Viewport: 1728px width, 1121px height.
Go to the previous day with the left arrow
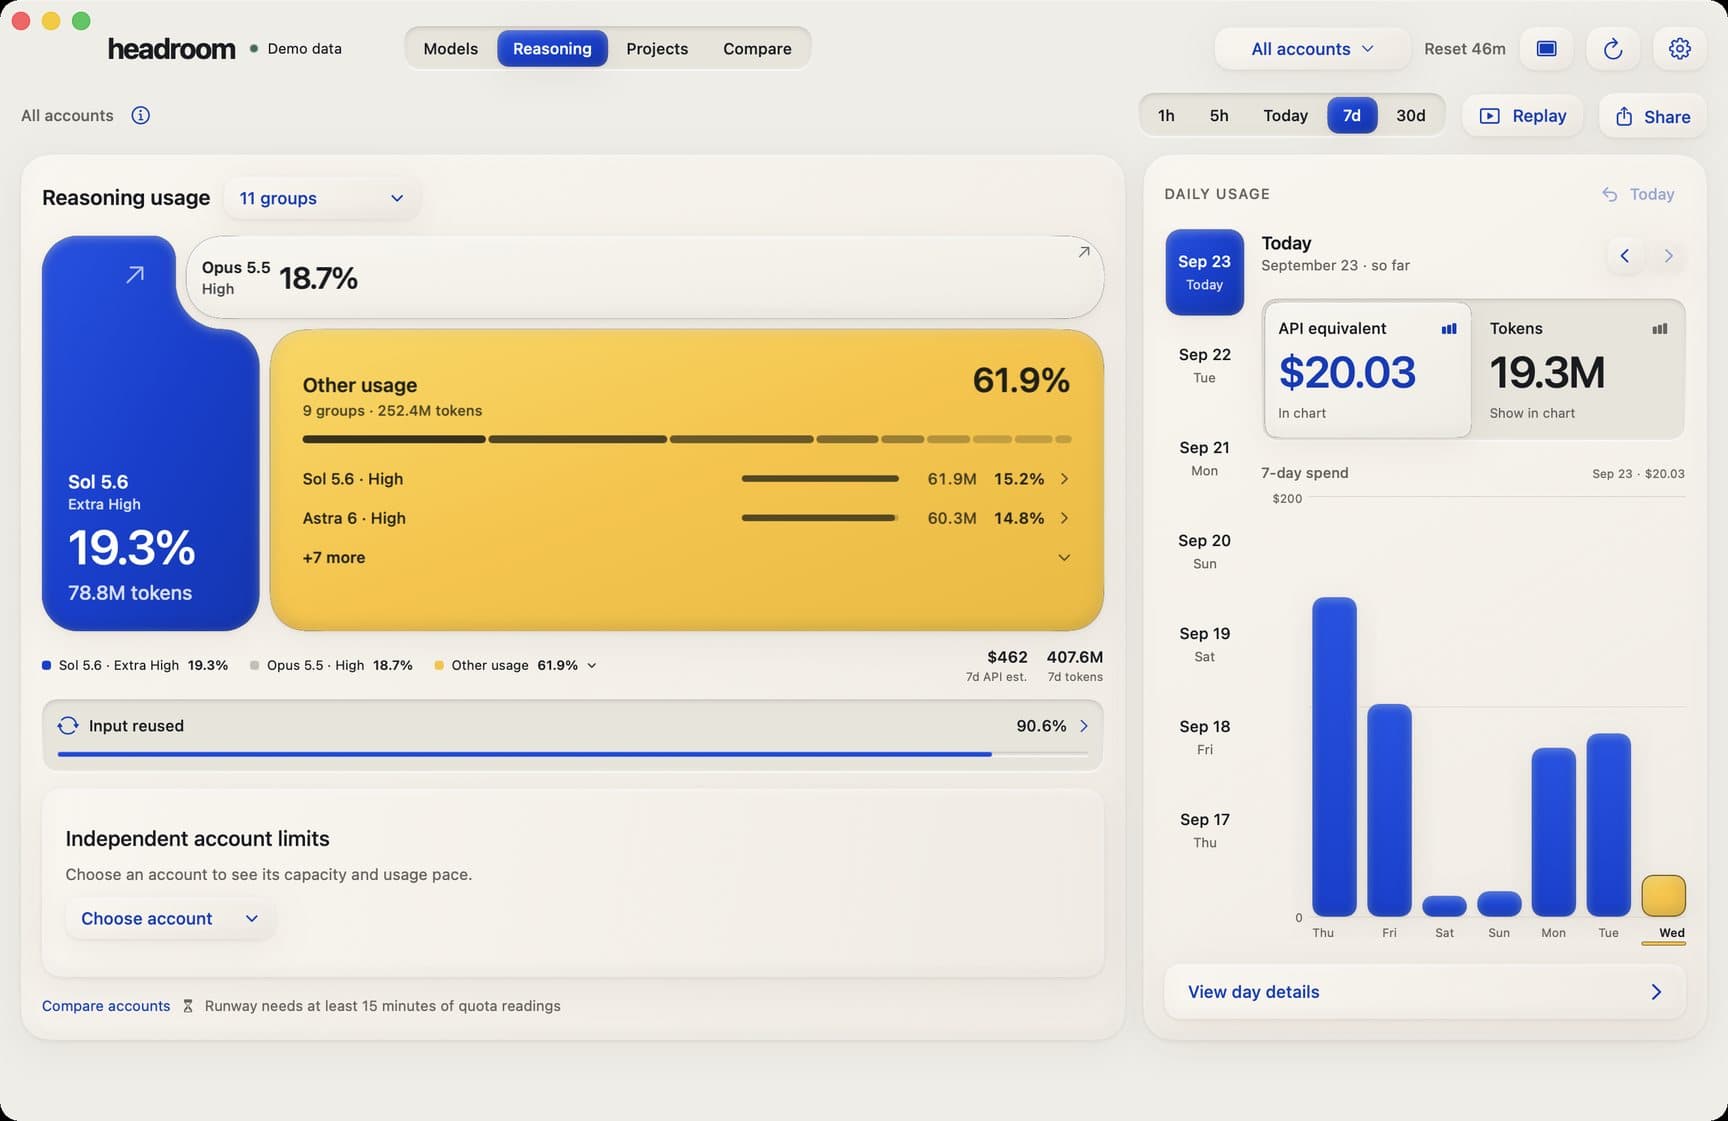(1624, 256)
